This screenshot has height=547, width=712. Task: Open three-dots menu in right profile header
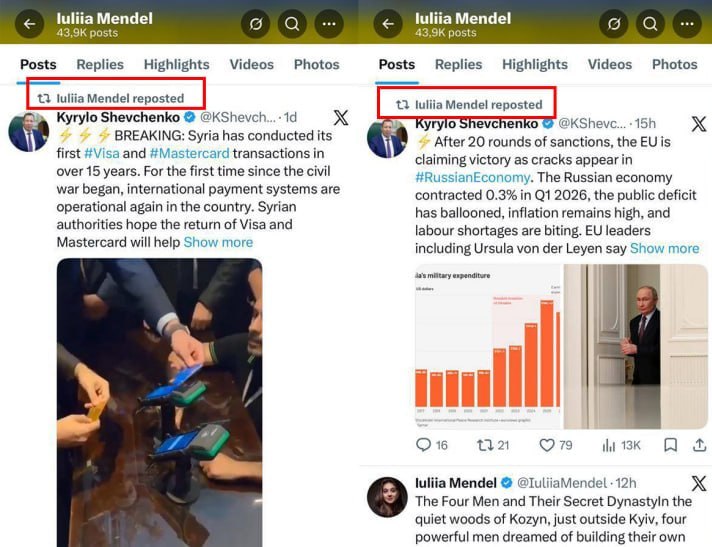click(x=687, y=24)
